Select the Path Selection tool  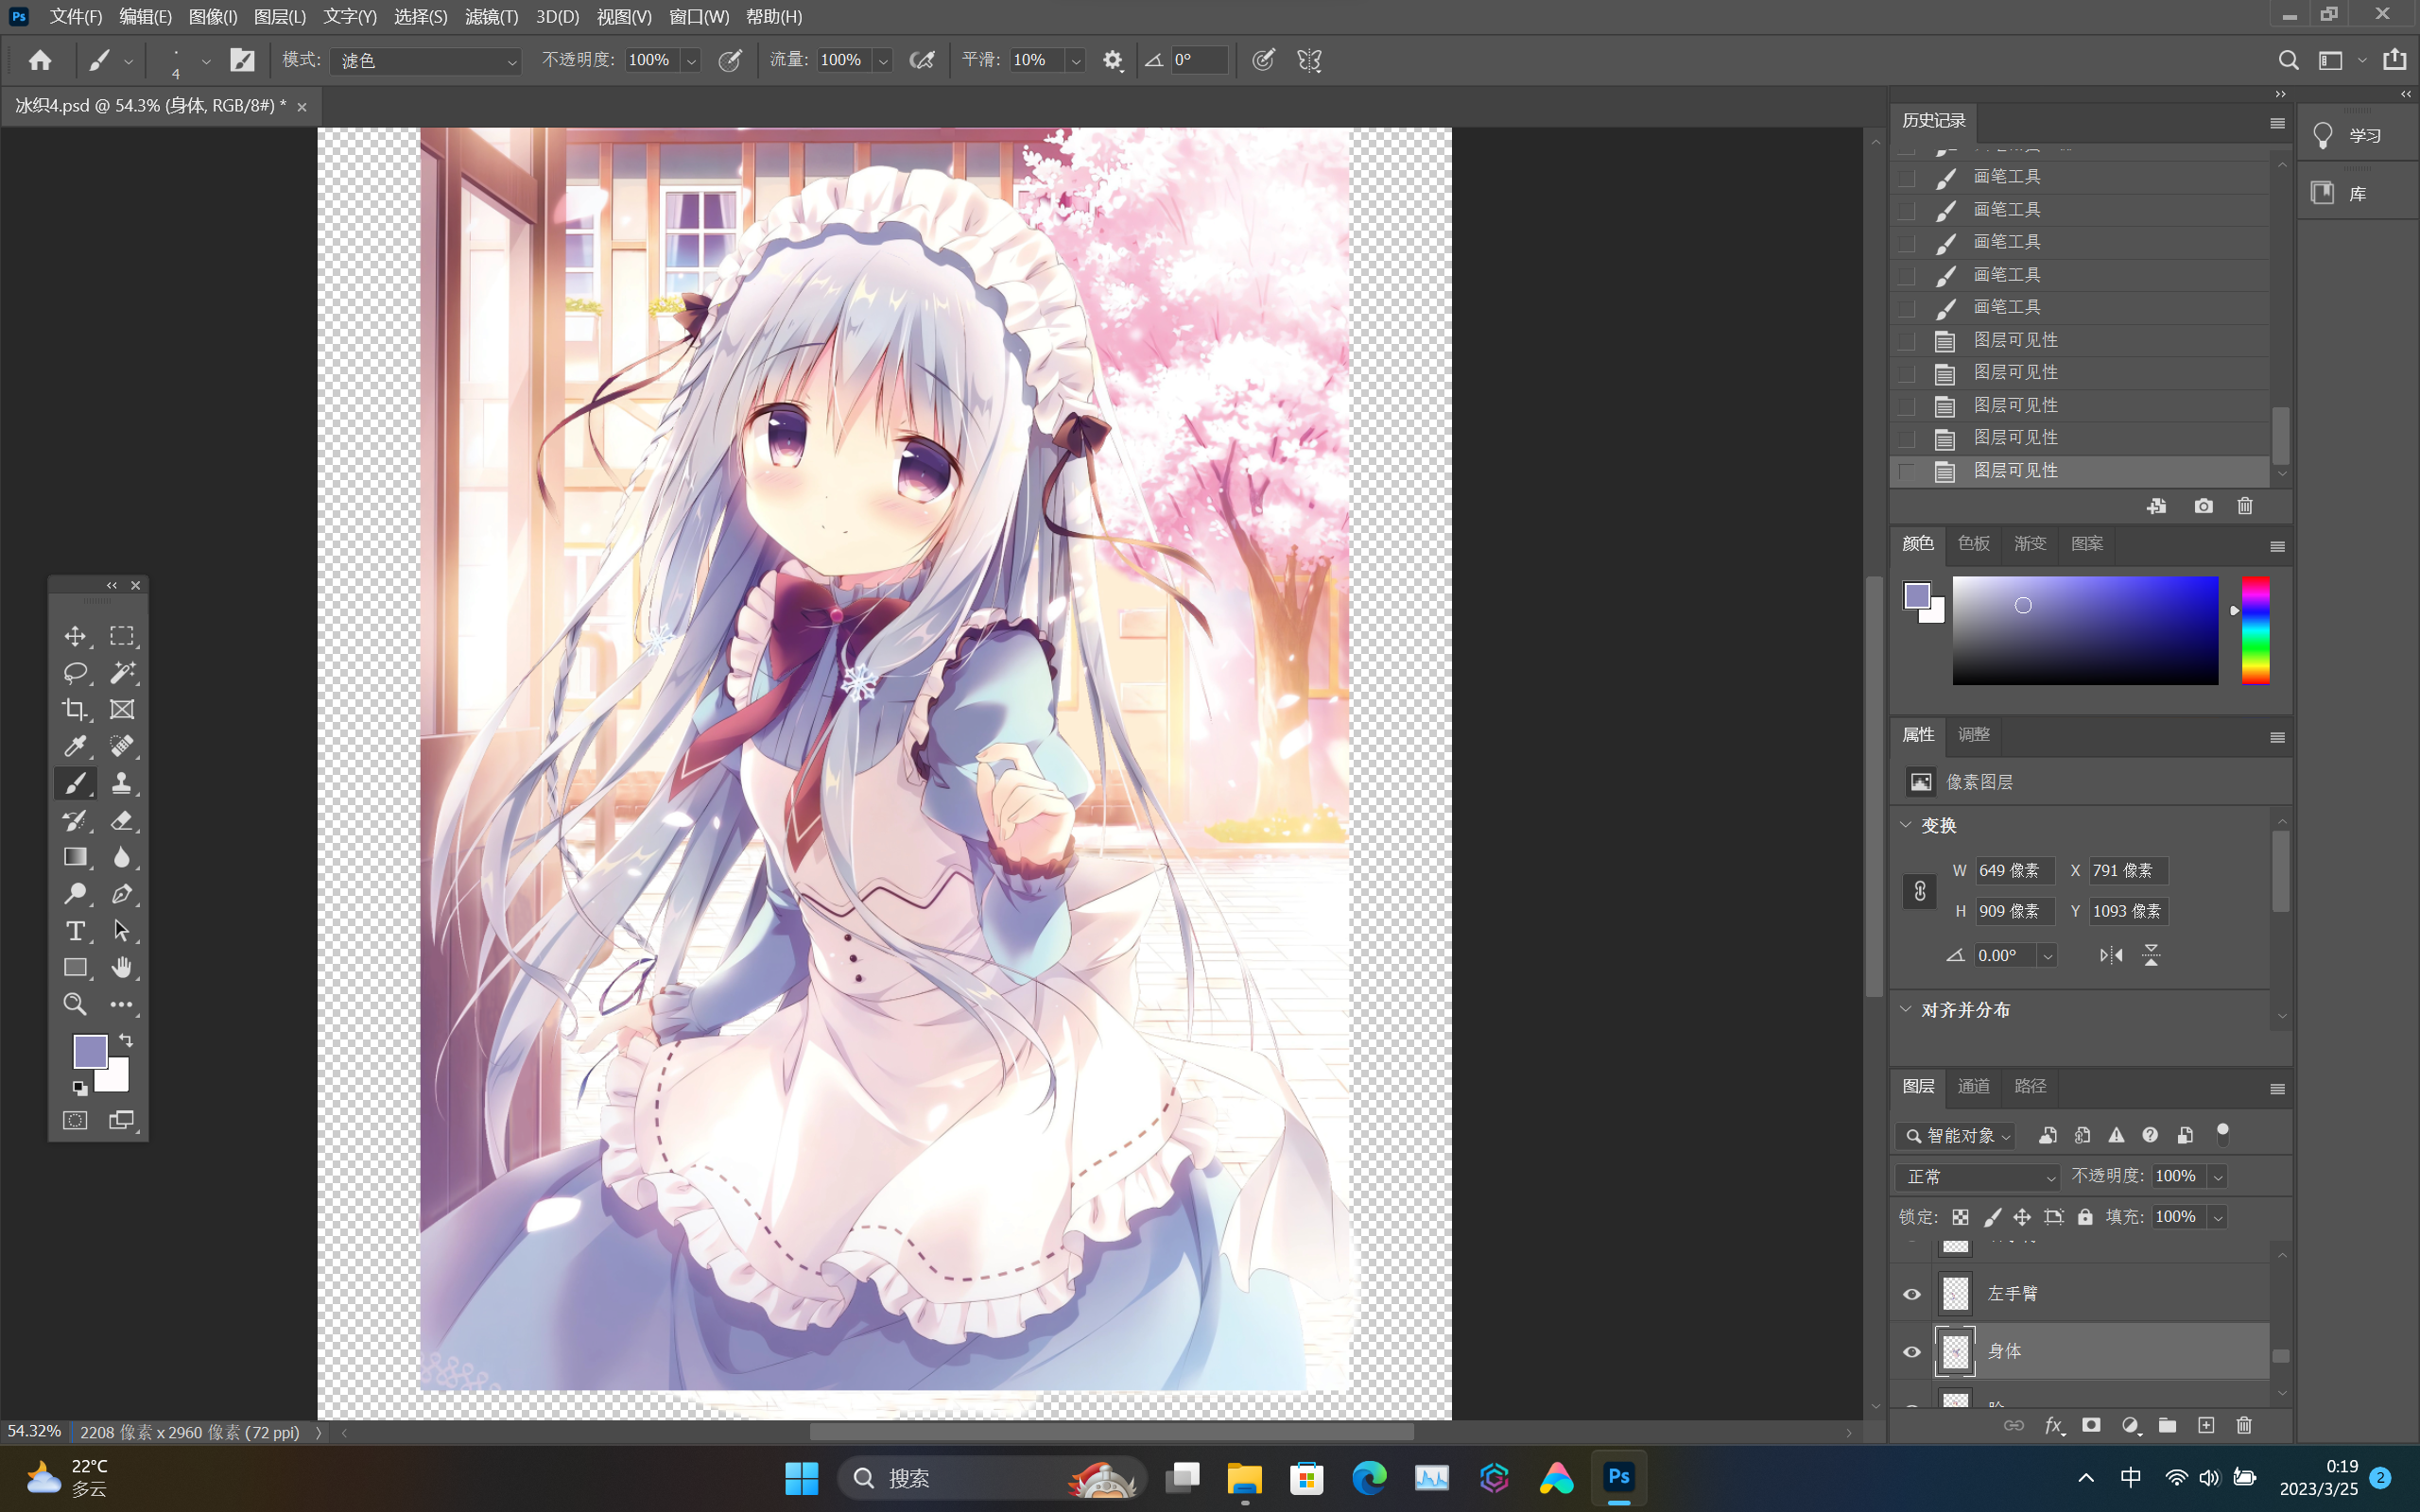(122, 931)
